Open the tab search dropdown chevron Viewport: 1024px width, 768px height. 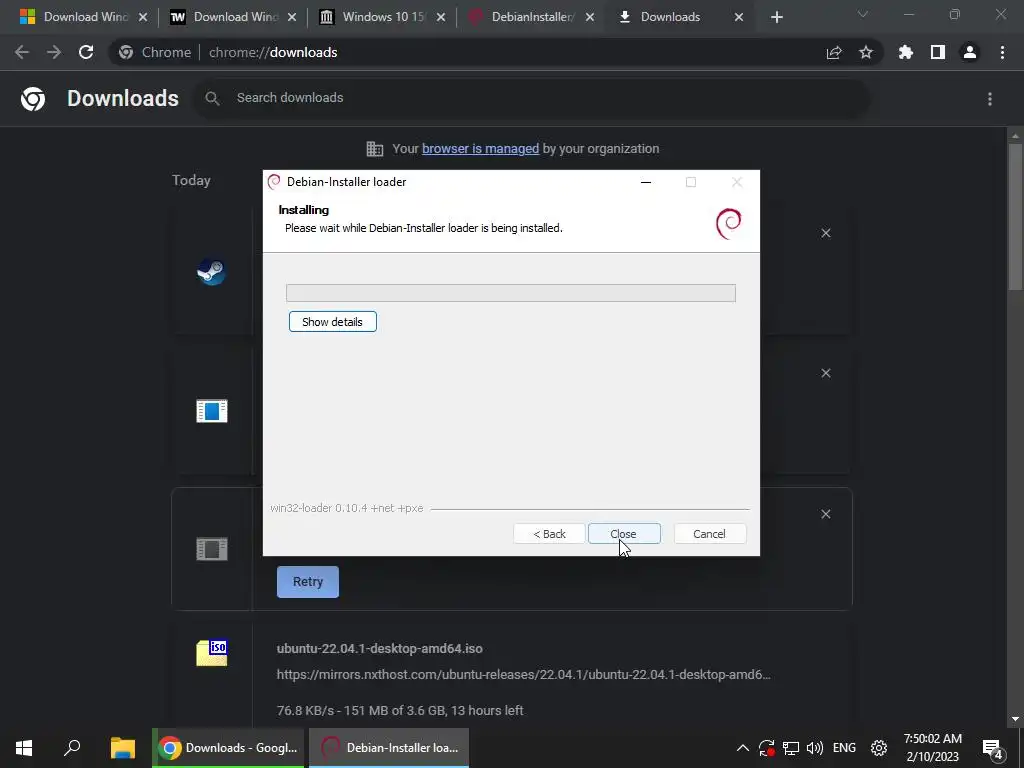click(863, 14)
